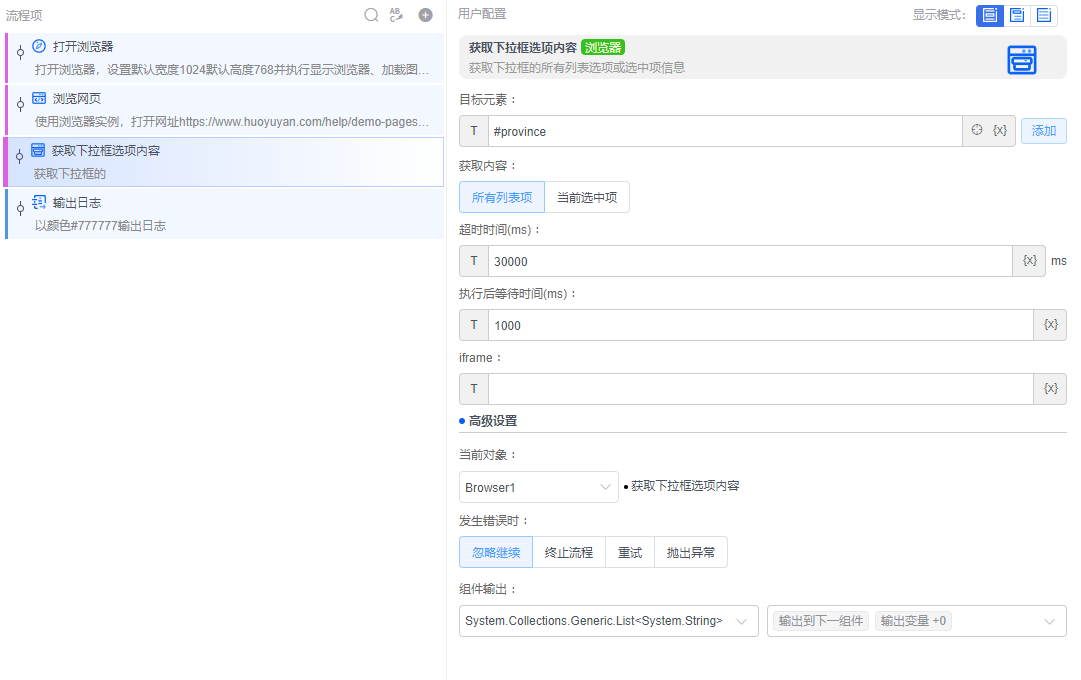The image size is (1081, 680).
Task: Click the AB batch-rename icon in flow header
Action: (x=395, y=14)
